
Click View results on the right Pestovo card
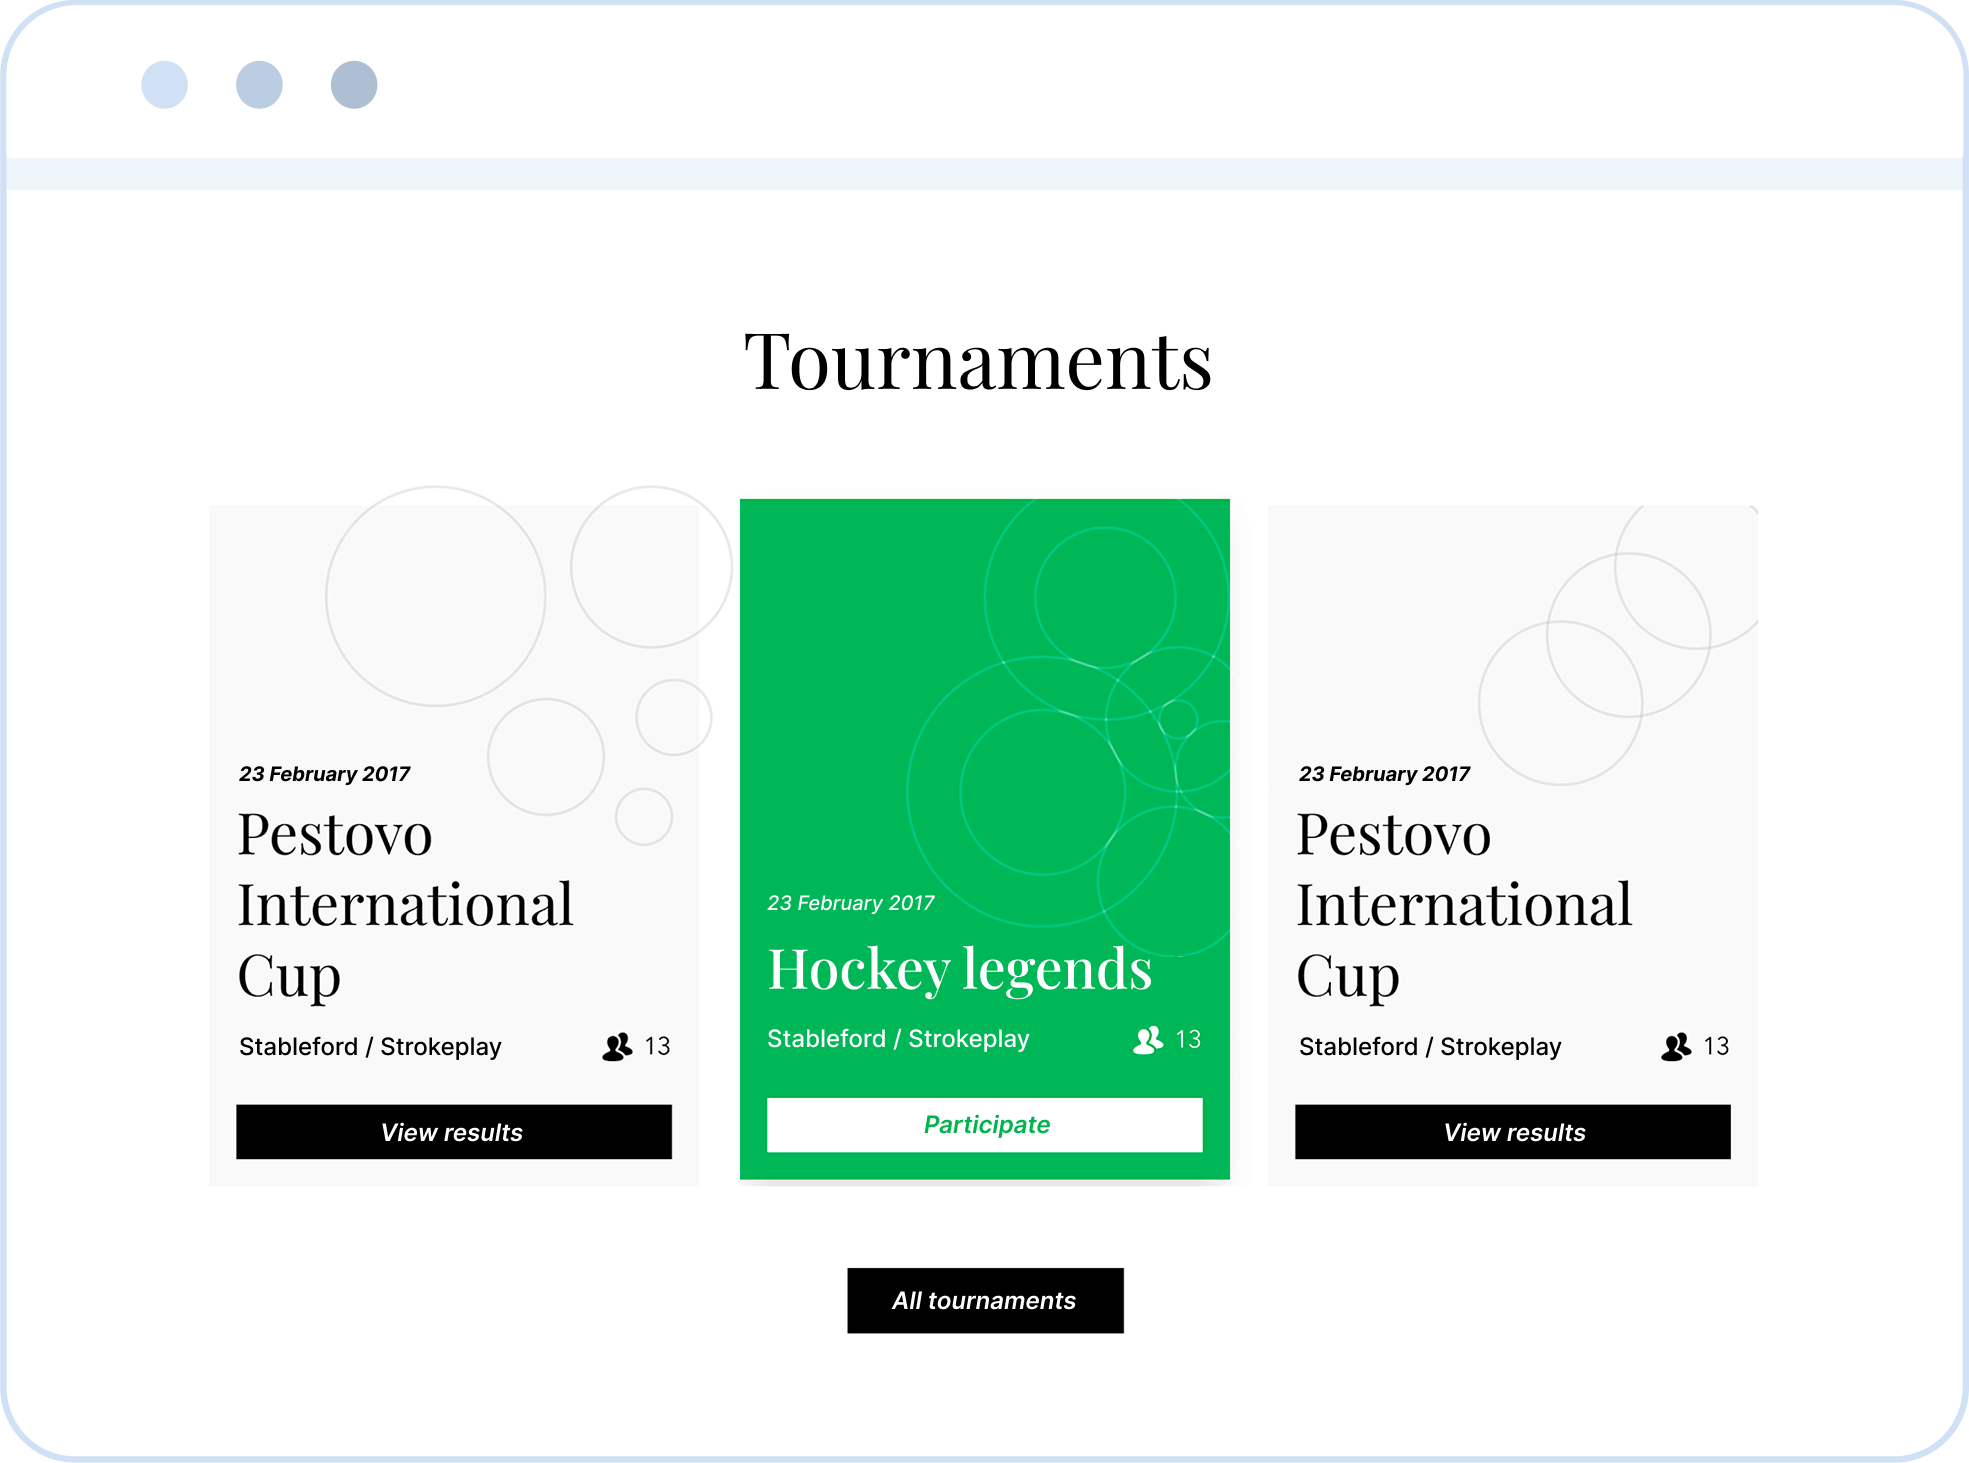click(1512, 1132)
